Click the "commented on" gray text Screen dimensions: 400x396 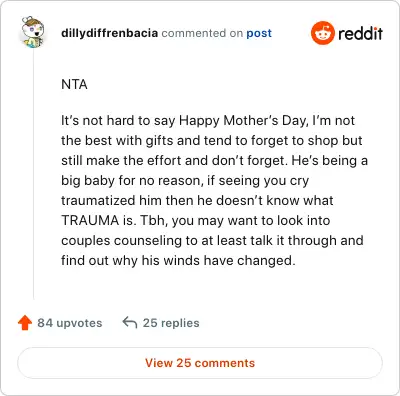[202, 33]
